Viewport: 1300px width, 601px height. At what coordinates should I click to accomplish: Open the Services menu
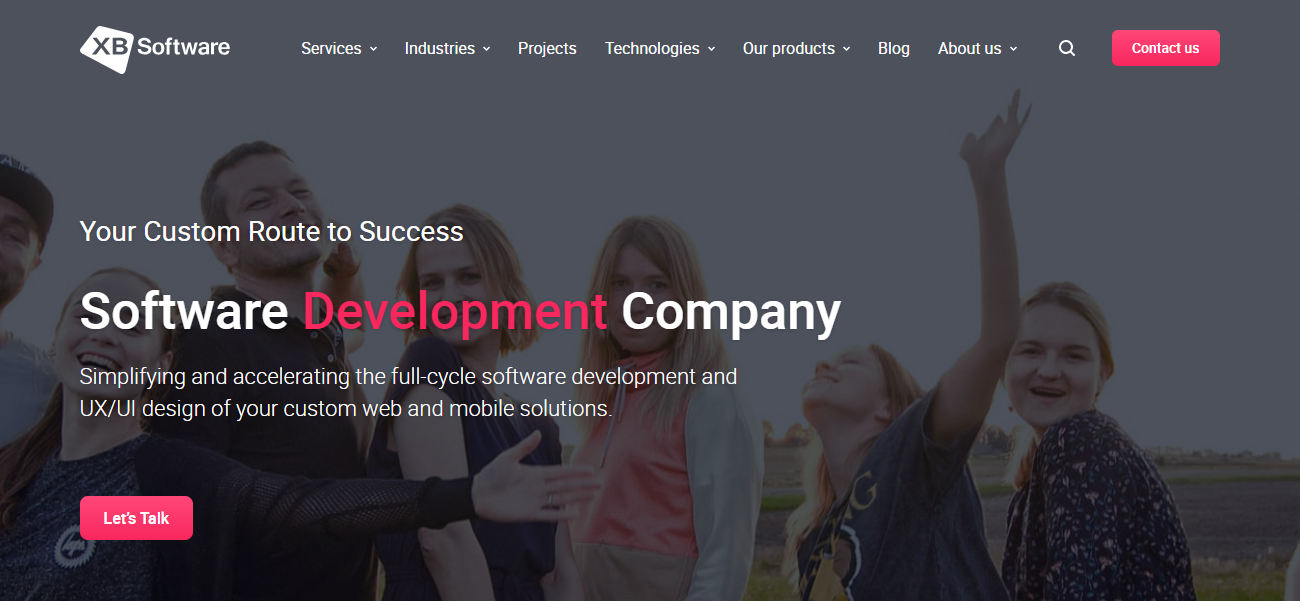(x=331, y=48)
